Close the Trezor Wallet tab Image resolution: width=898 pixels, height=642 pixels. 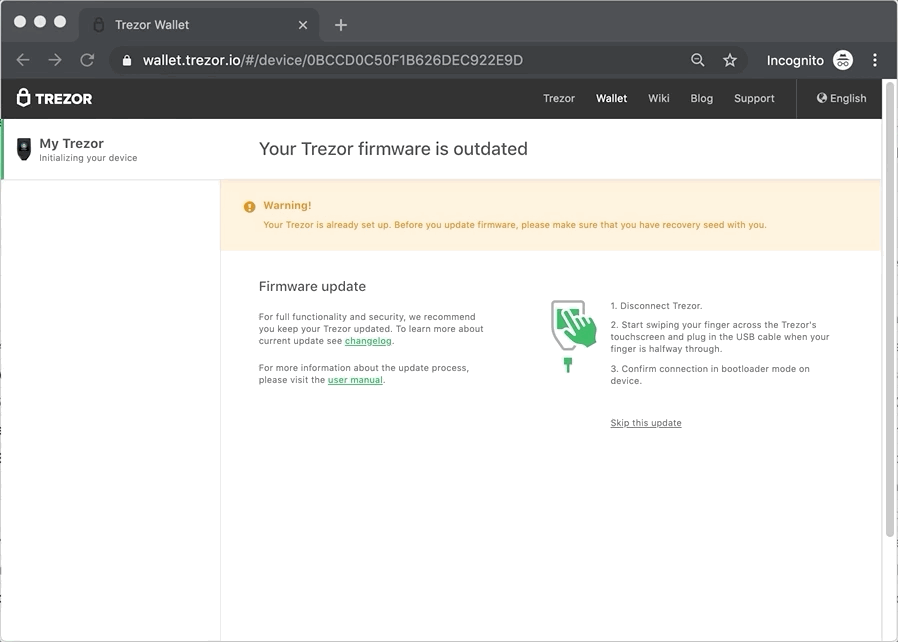pyautogui.click(x=303, y=25)
